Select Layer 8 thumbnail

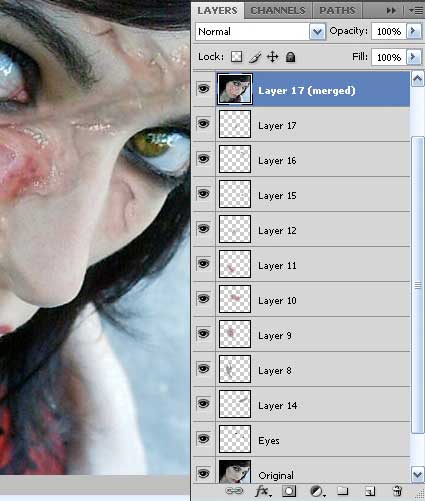(x=235, y=369)
